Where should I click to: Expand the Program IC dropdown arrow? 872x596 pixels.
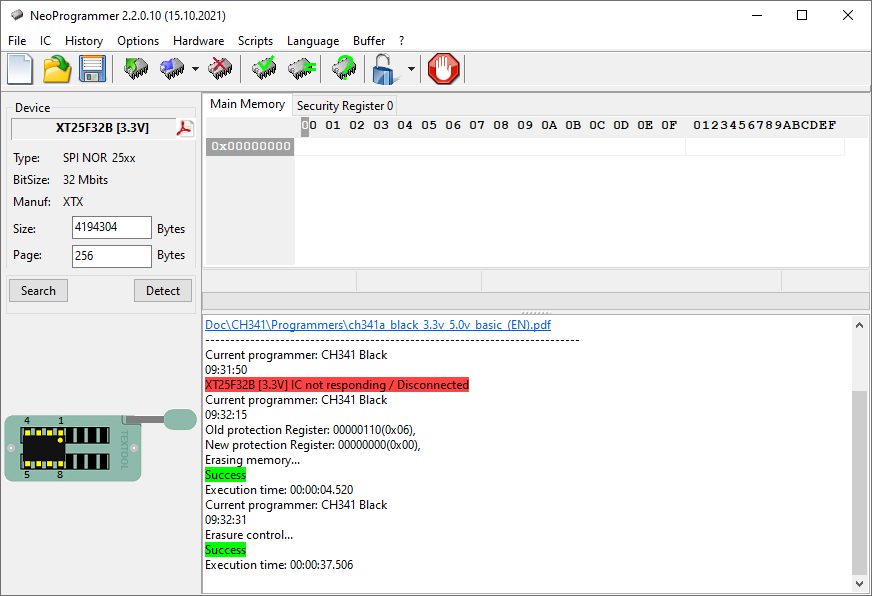click(195, 69)
